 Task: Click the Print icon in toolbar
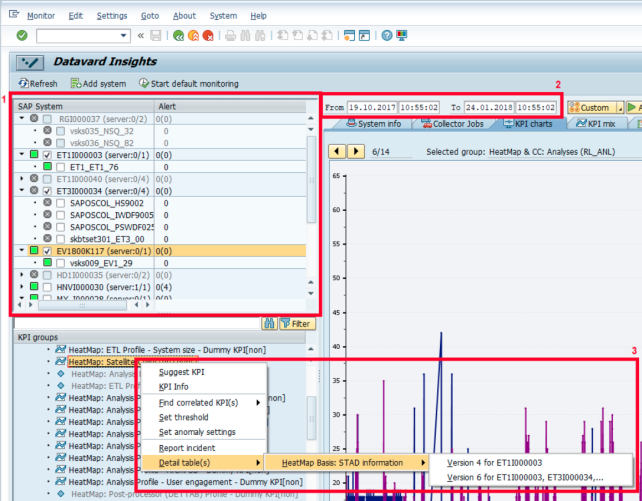231,36
